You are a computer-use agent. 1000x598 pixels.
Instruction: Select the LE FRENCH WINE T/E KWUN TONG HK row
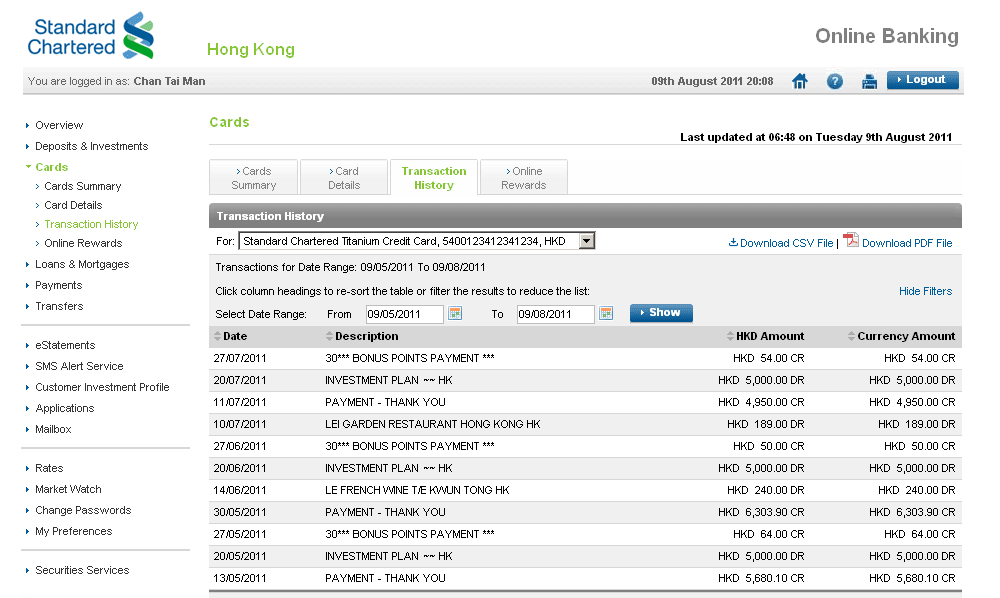[x=585, y=490]
